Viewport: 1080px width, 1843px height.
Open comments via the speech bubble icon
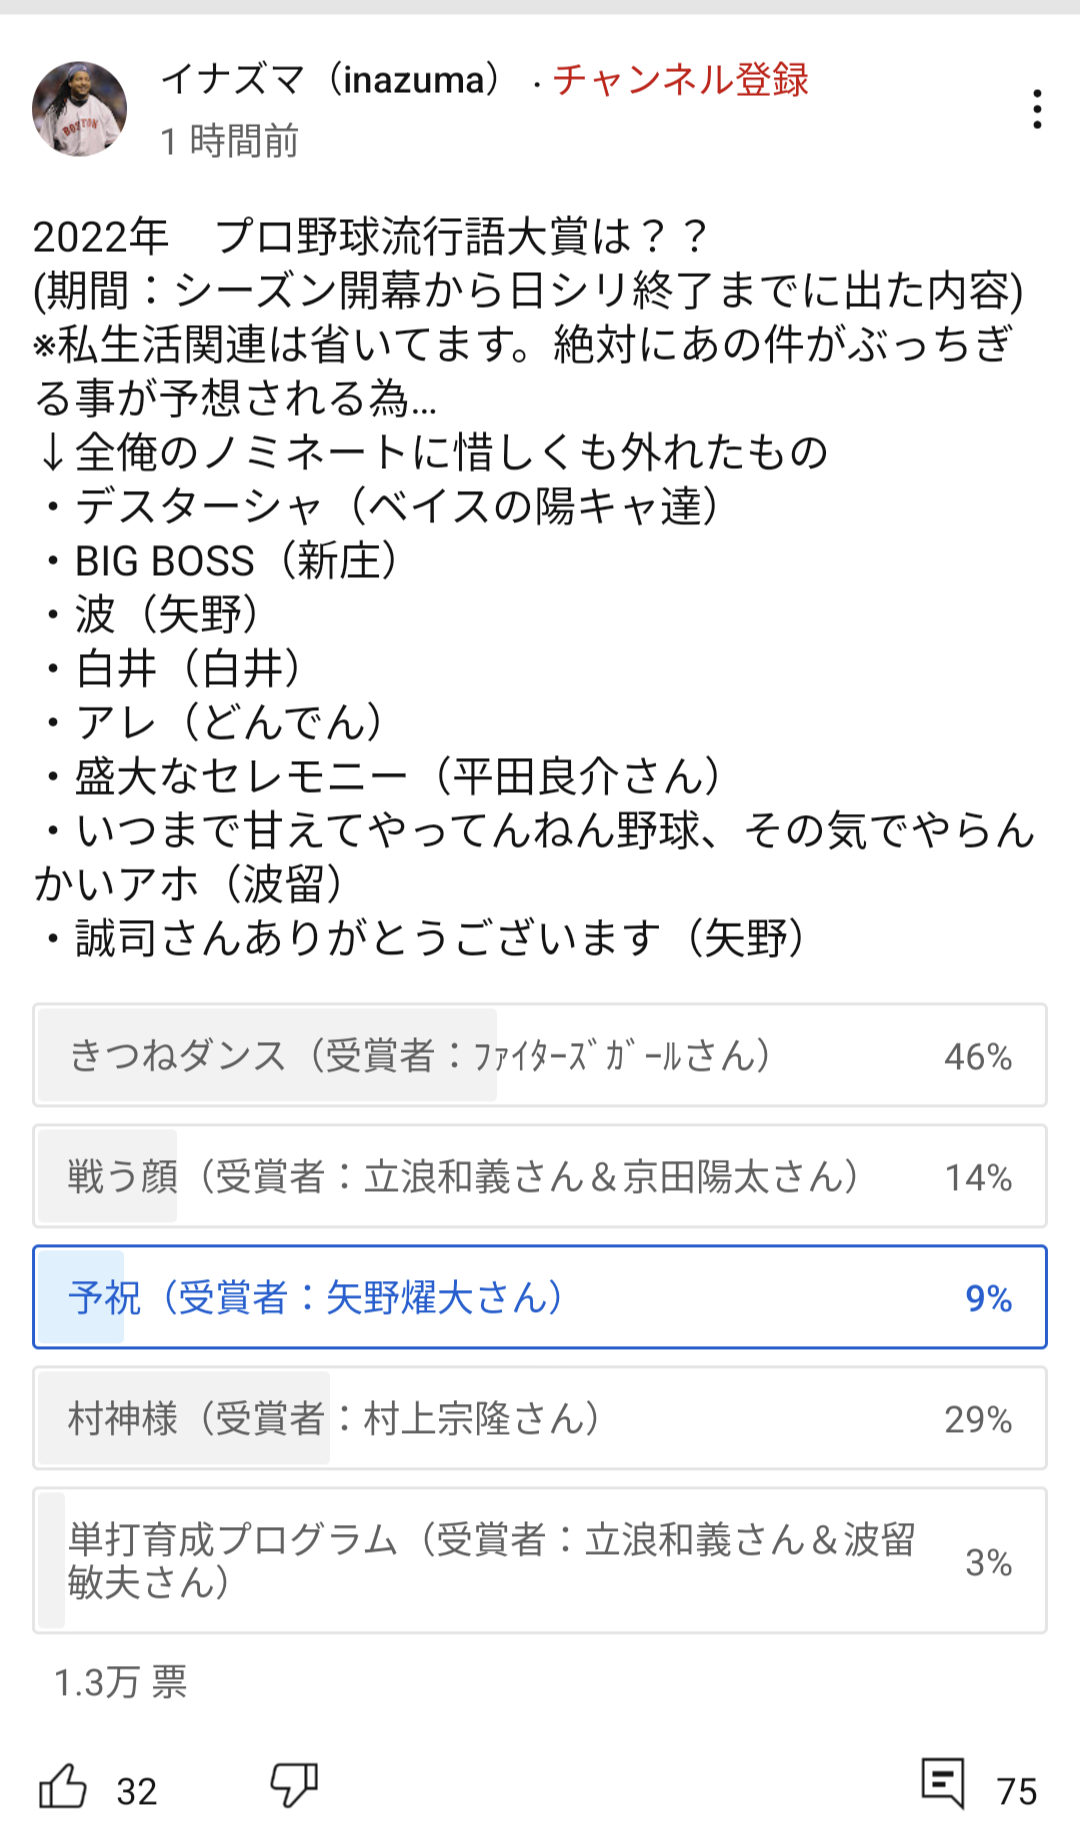942,1783
